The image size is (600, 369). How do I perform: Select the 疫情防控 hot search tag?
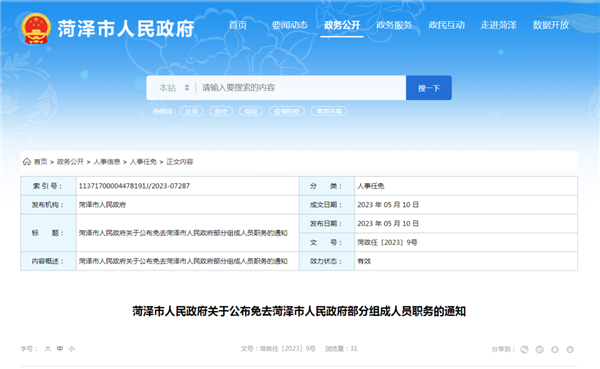[x=287, y=111]
